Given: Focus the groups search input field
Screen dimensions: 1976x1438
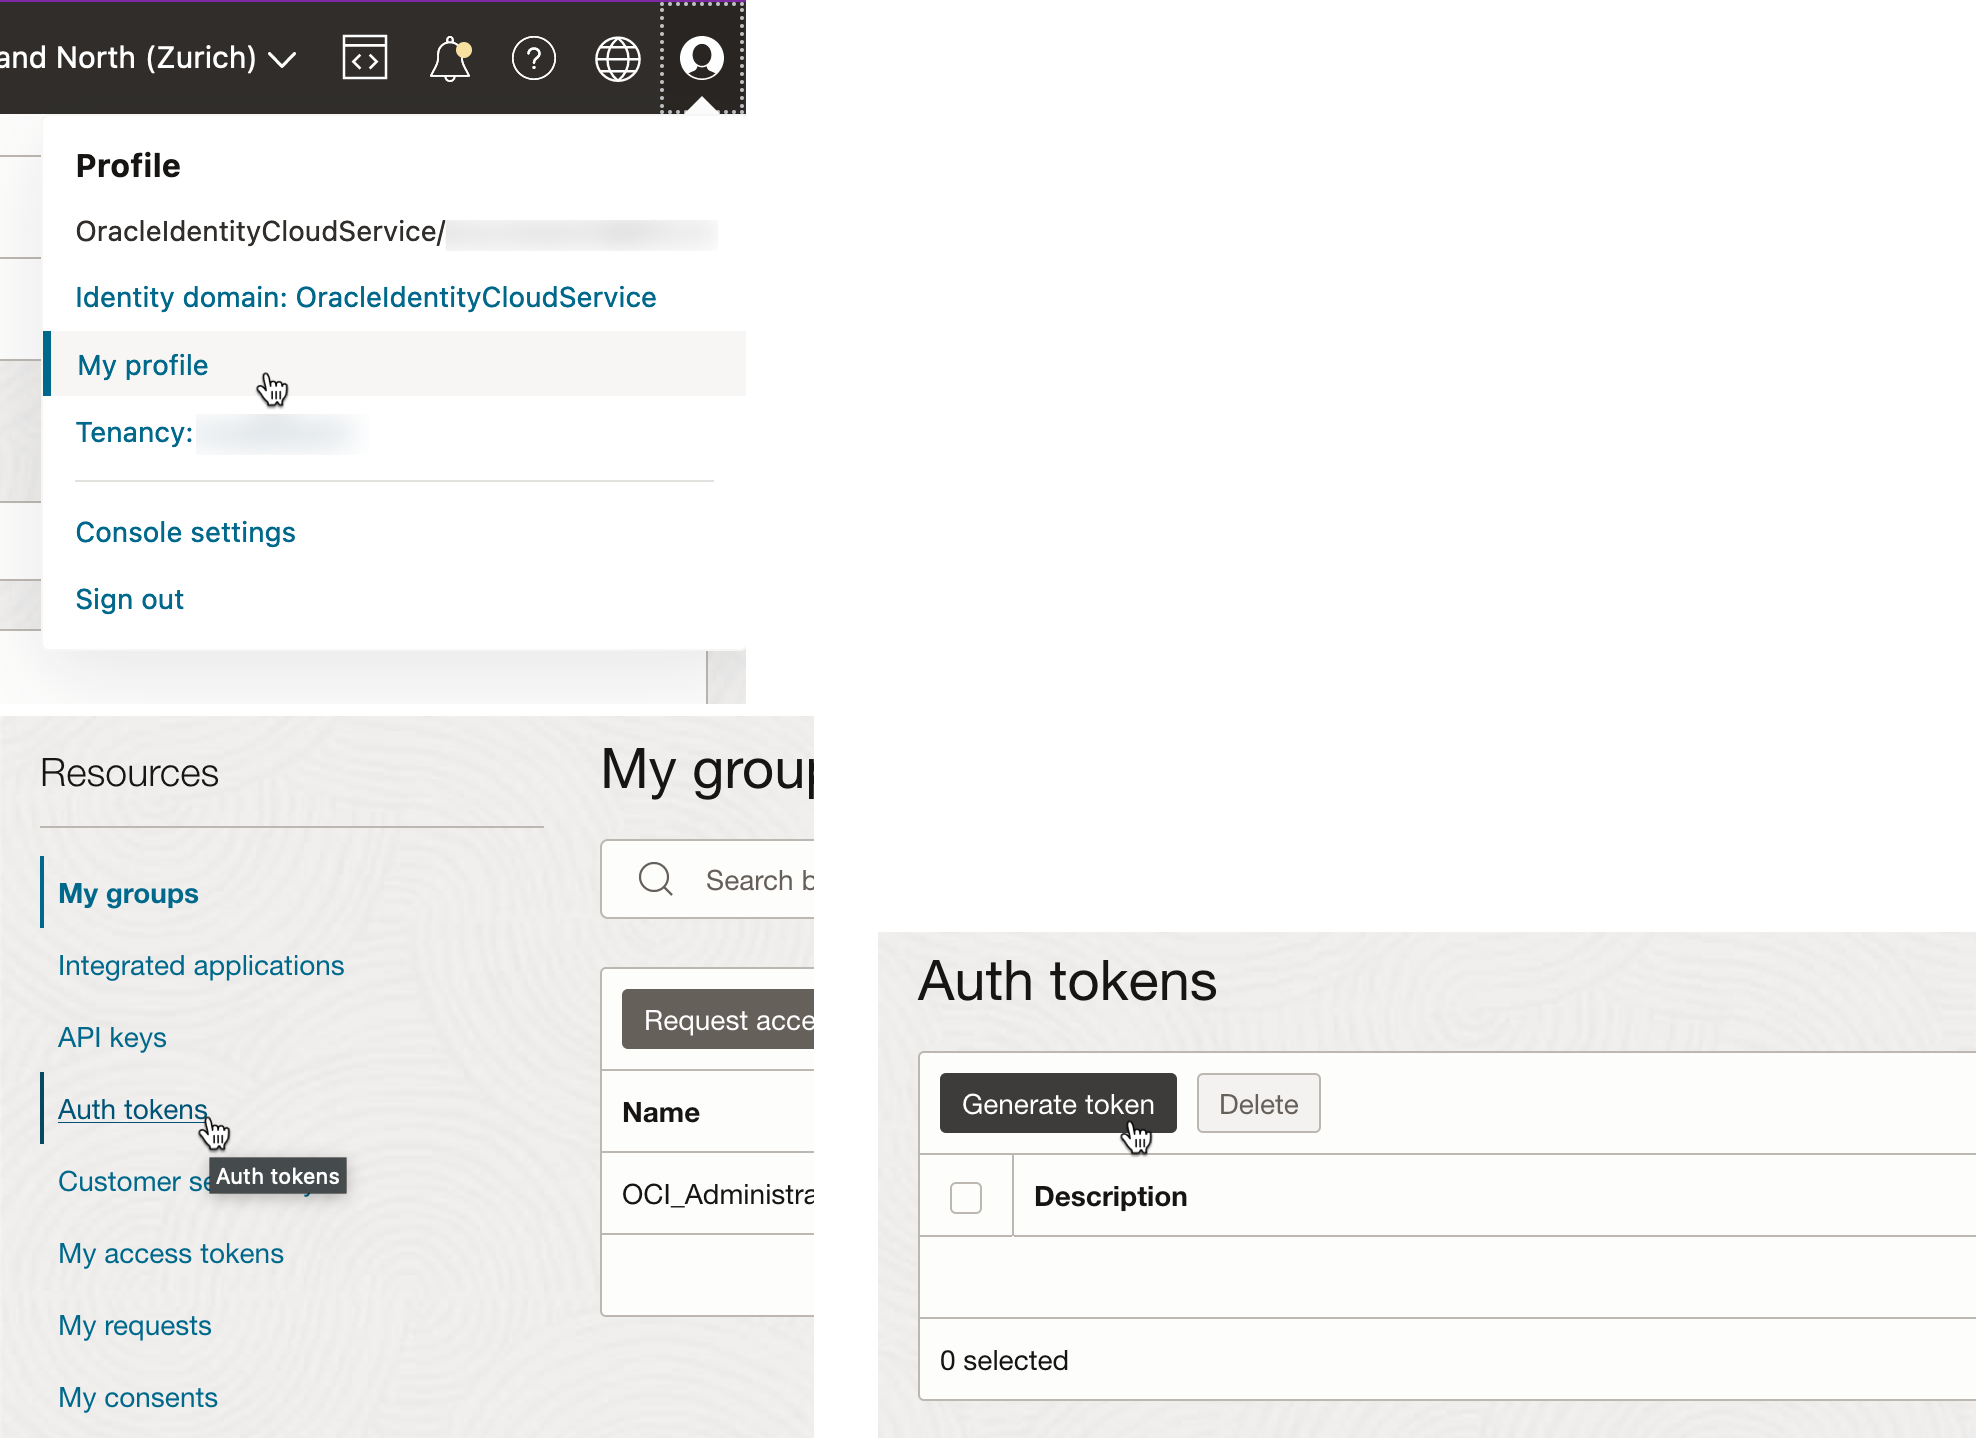Looking at the screenshot, I should click(757, 880).
